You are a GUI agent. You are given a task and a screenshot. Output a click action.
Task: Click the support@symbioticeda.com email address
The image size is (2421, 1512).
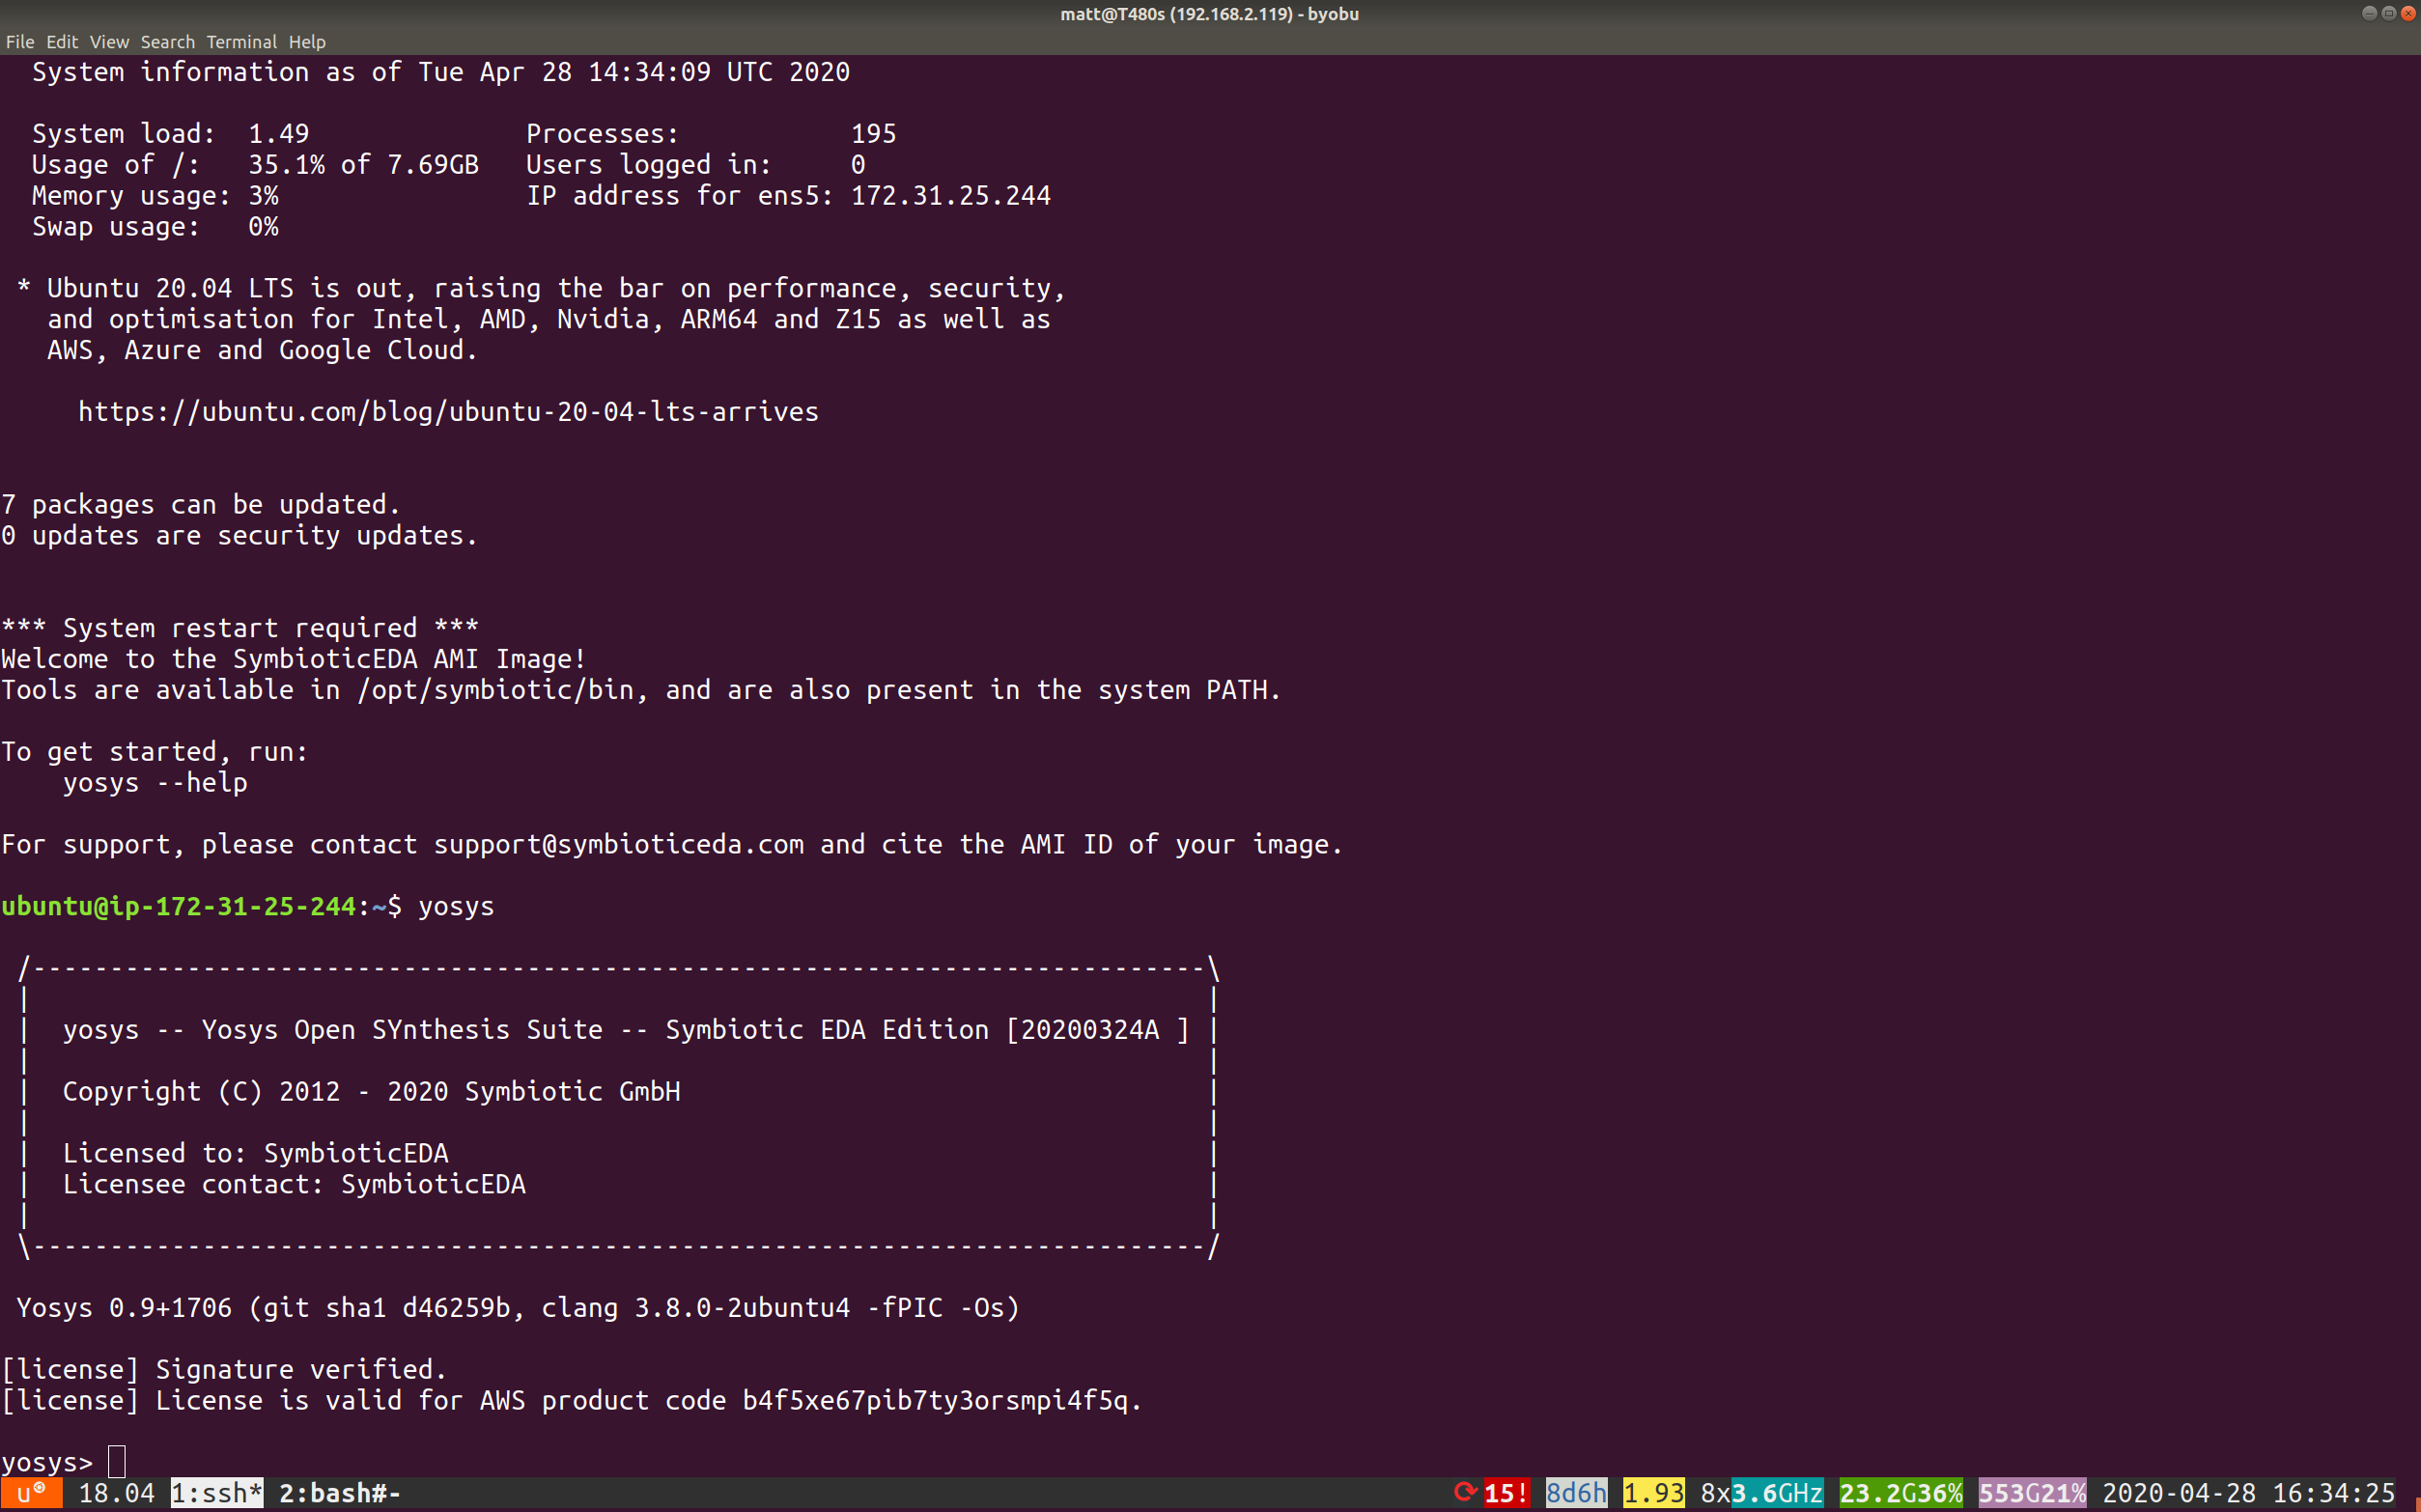coord(618,844)
